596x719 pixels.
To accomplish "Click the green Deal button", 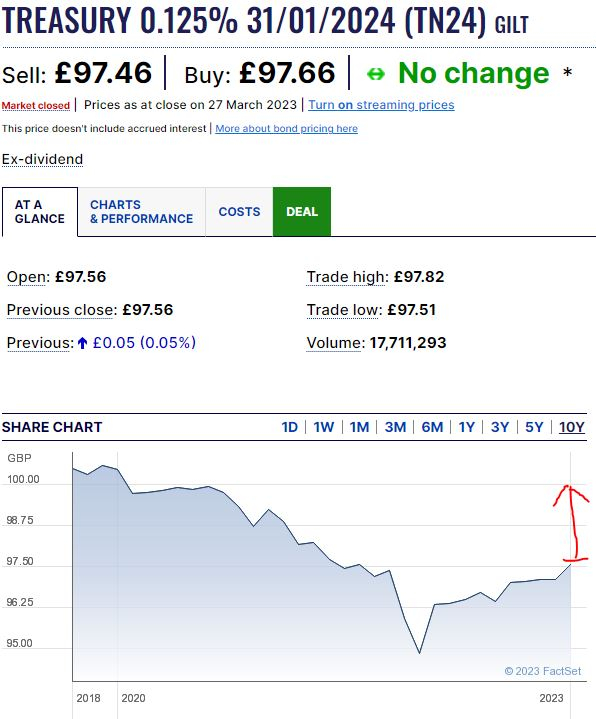I will 302,212.
